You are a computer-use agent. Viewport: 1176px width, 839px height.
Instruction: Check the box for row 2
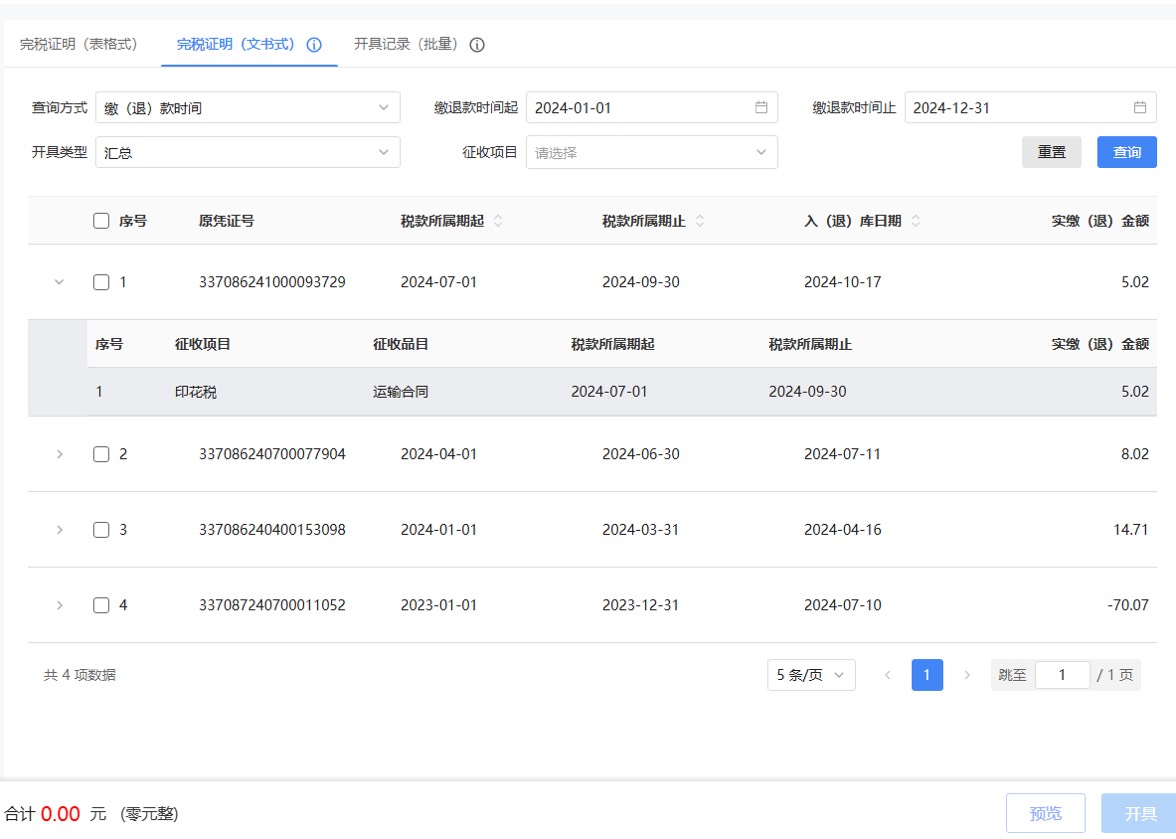click(101, 454)
